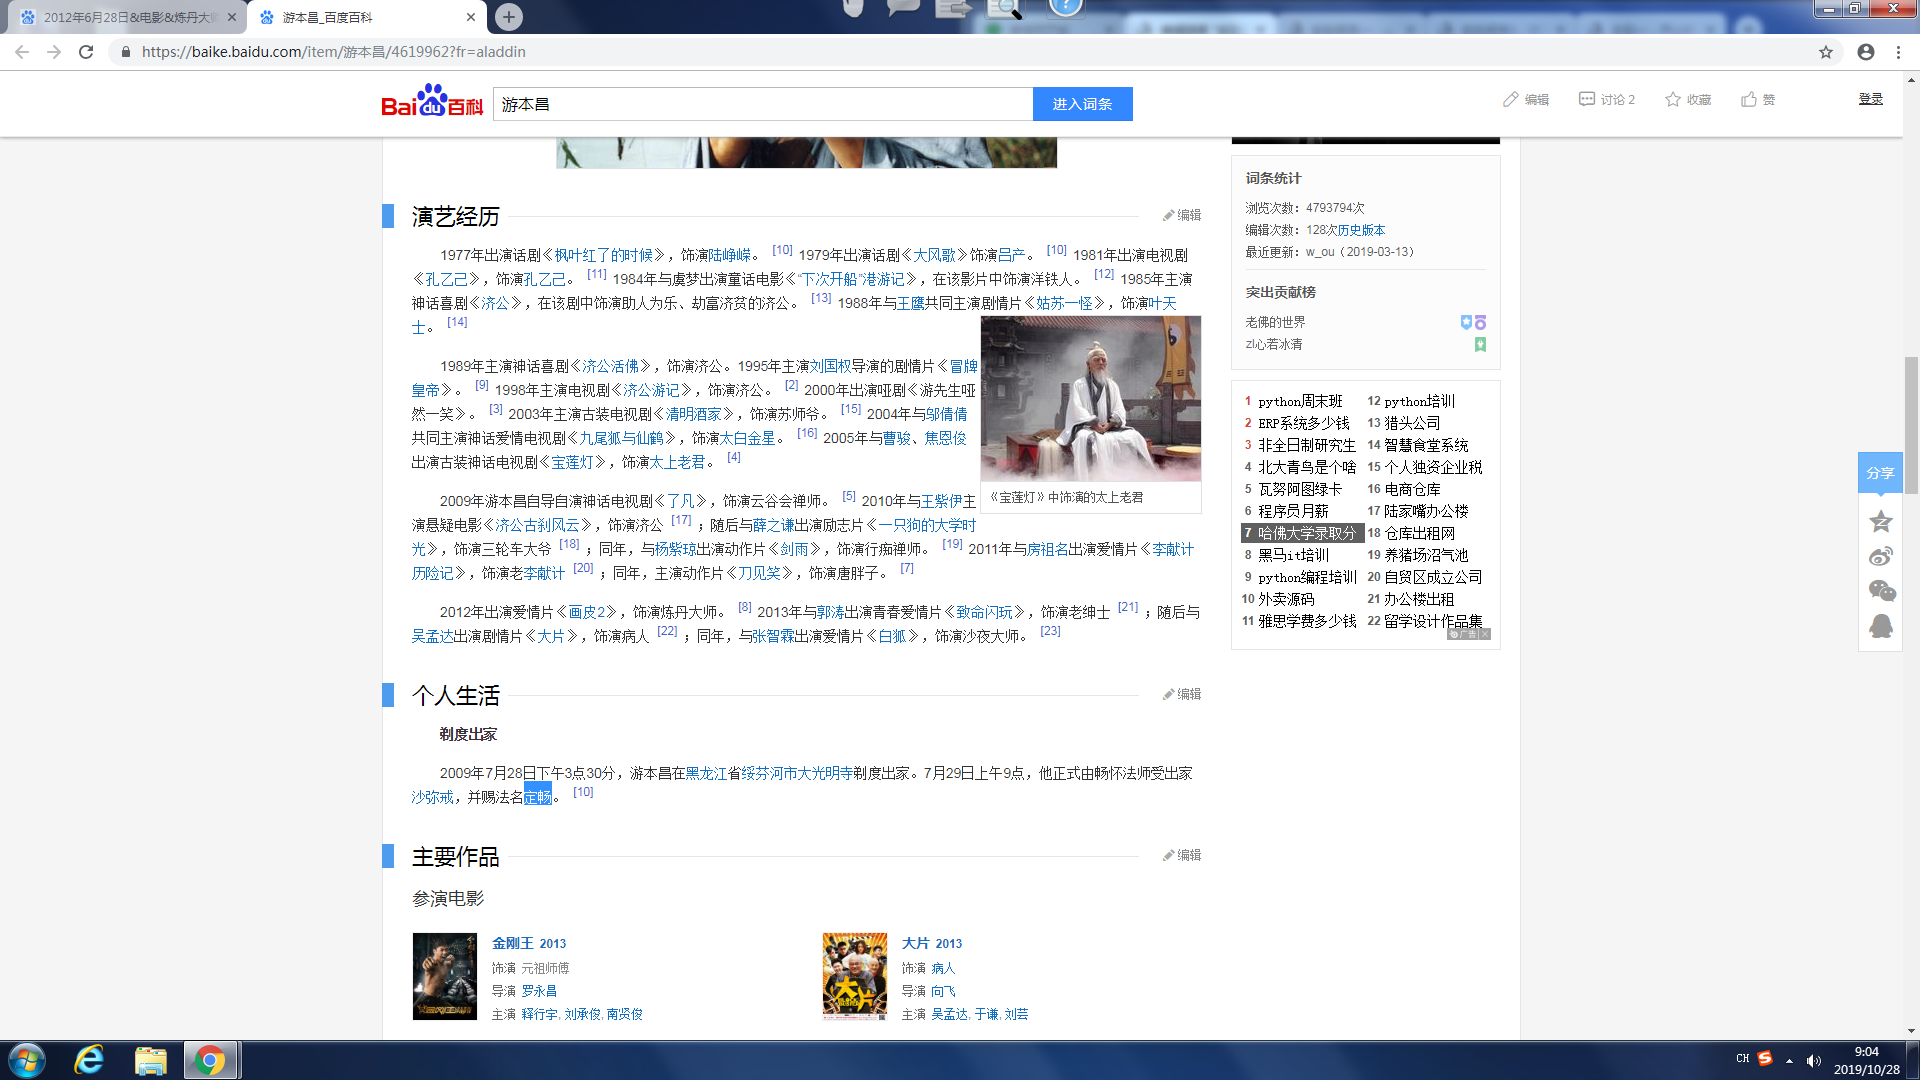Screen dimensions: 1920x1080
Task: Share to Weibo via sidebar icon
Action: click(1881, 556)
